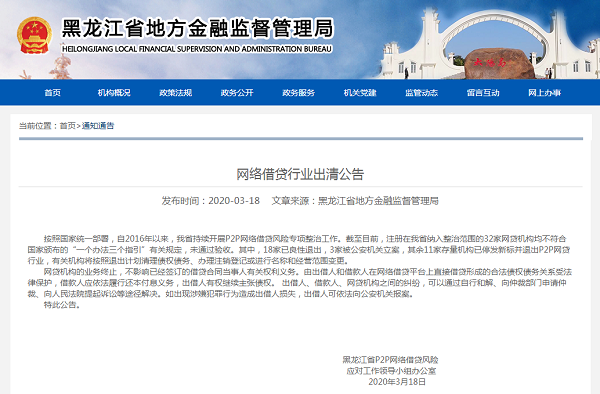Click the 通知通告 breadcrumb link
Image resolution: width=600 pixels, height=394 pixels.
coord(98,125)
